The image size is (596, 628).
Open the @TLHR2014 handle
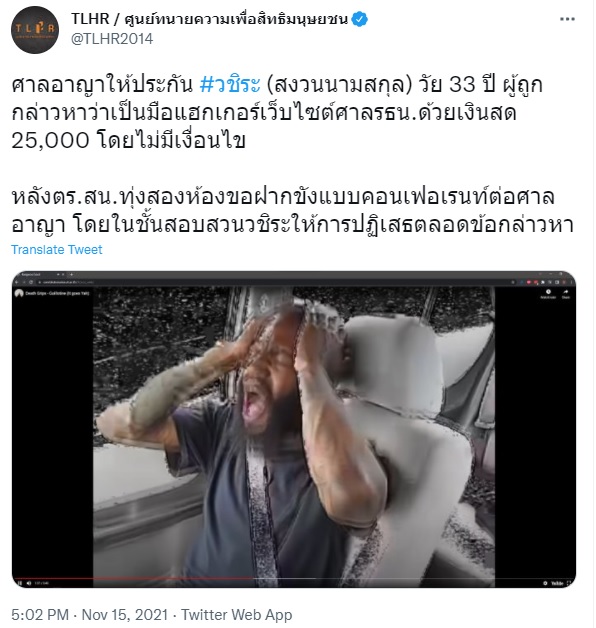coord(112,39)
